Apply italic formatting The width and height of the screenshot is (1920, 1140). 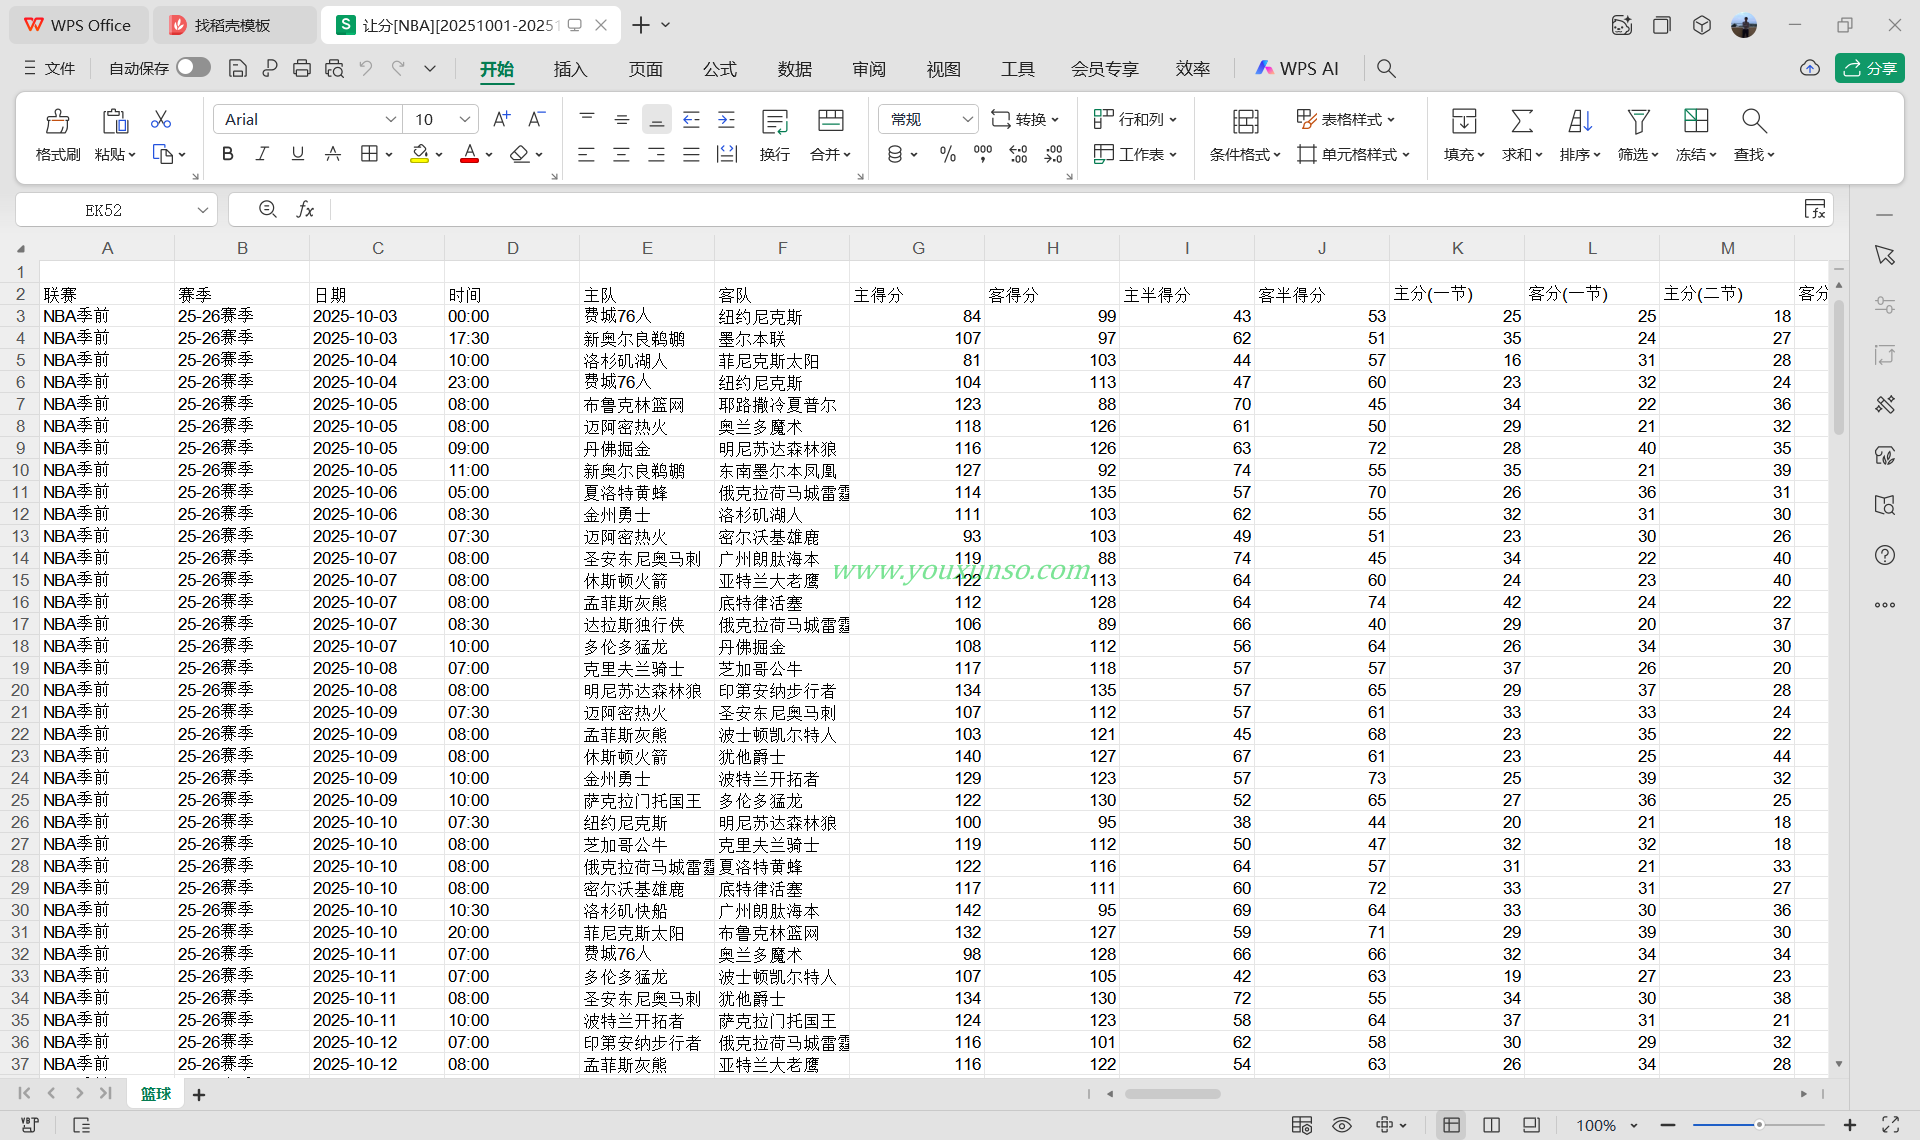click(262, 154)
